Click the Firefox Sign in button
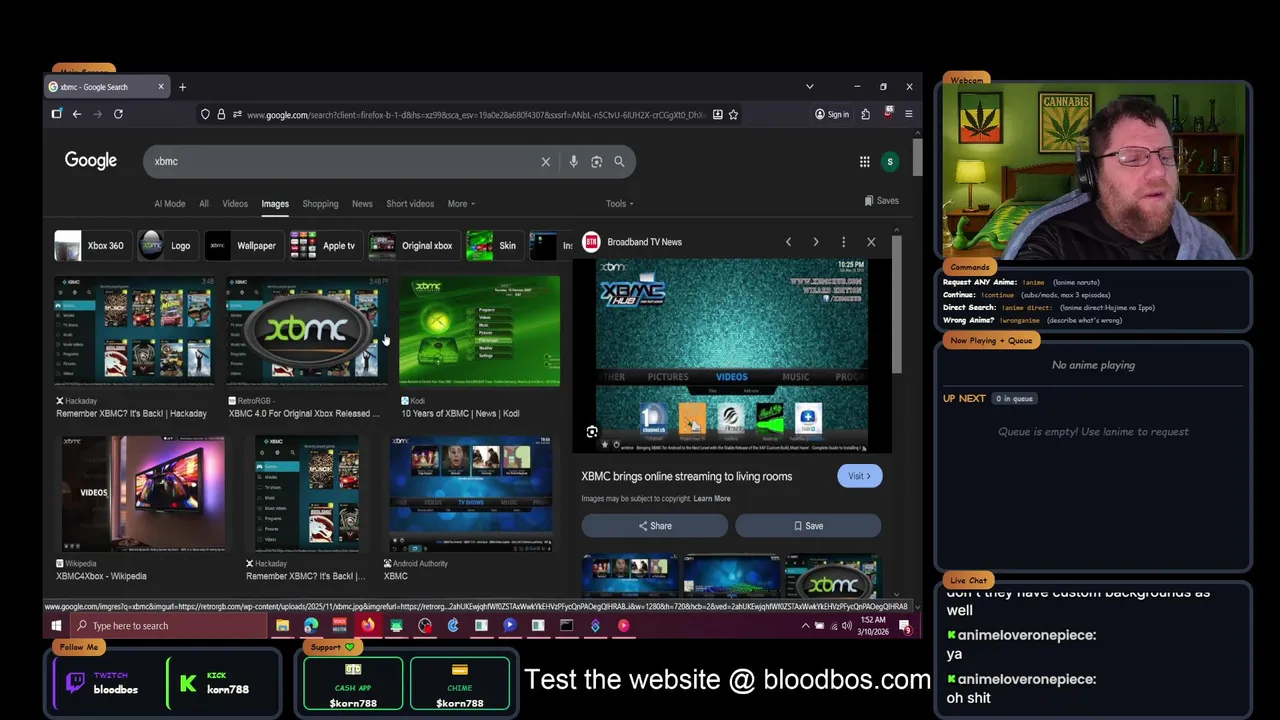This screenshot has width=1280, height=720. click(832, 114)
